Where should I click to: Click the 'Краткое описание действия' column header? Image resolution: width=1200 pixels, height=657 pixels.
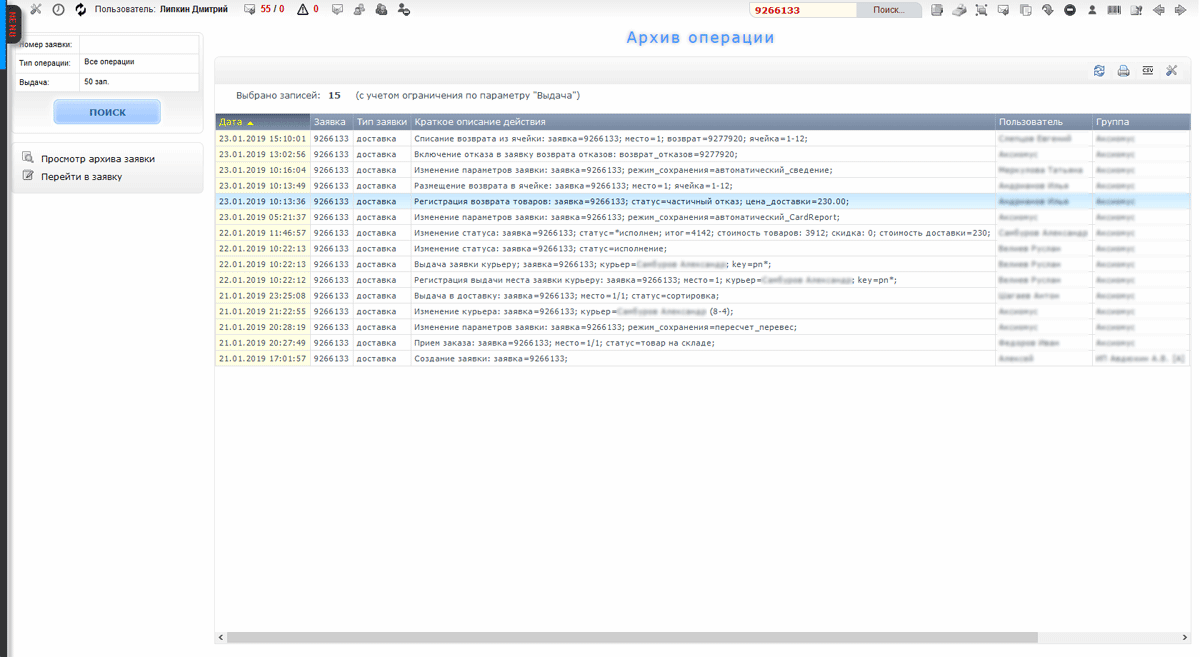coord(480,122)
